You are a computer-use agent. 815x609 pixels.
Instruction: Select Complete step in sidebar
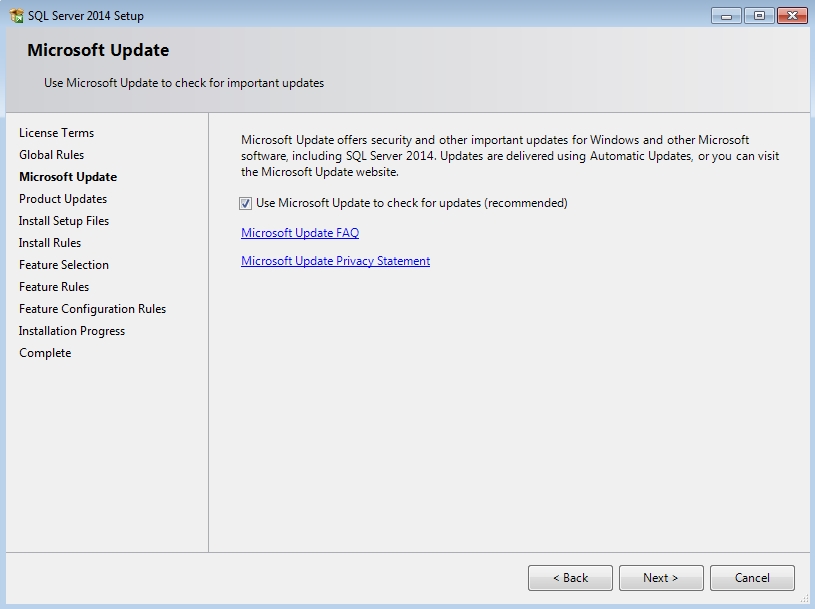[x=45, y=353]
